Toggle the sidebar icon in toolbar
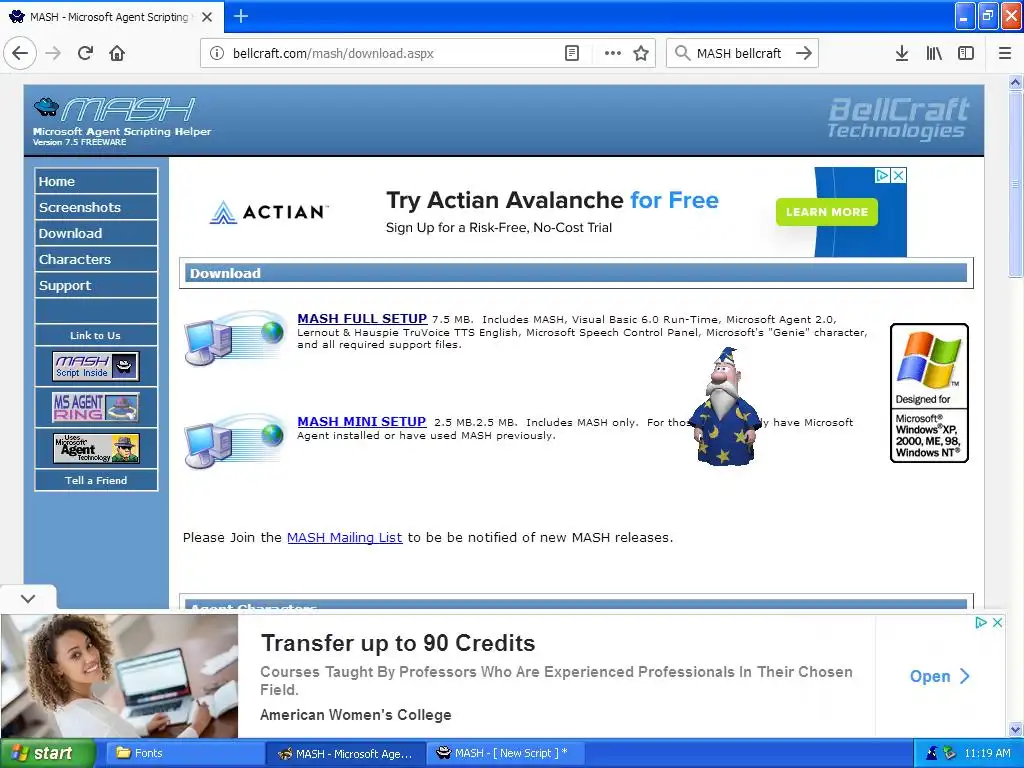Image resolution: width=1024 pixels, height=768 pixels. 966,53
